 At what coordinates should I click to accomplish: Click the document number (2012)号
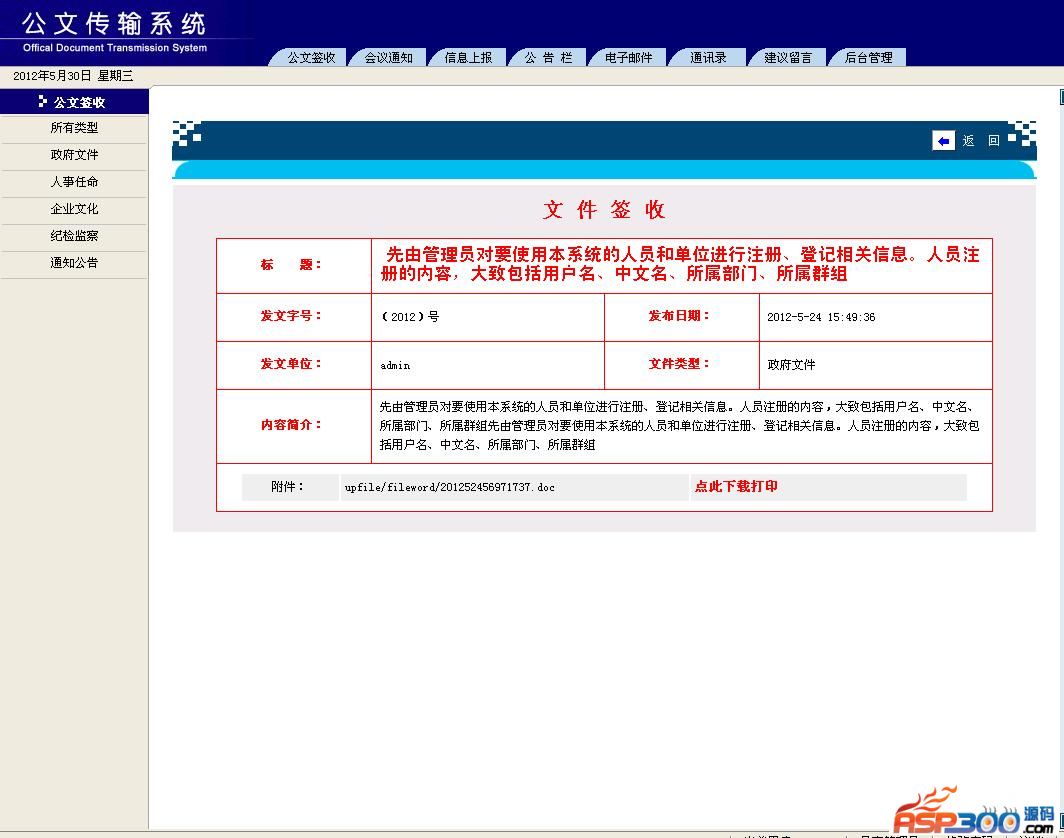coord(410,317)
